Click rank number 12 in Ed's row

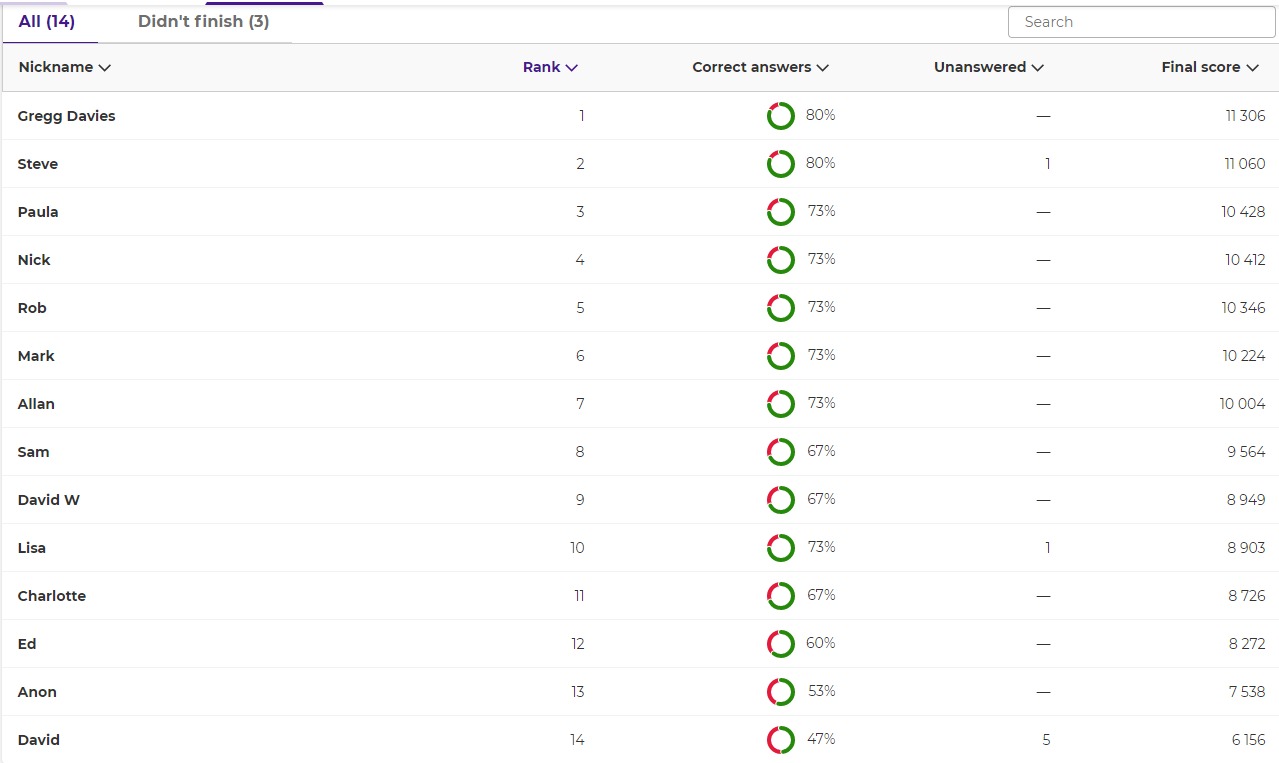coord(578,644)
